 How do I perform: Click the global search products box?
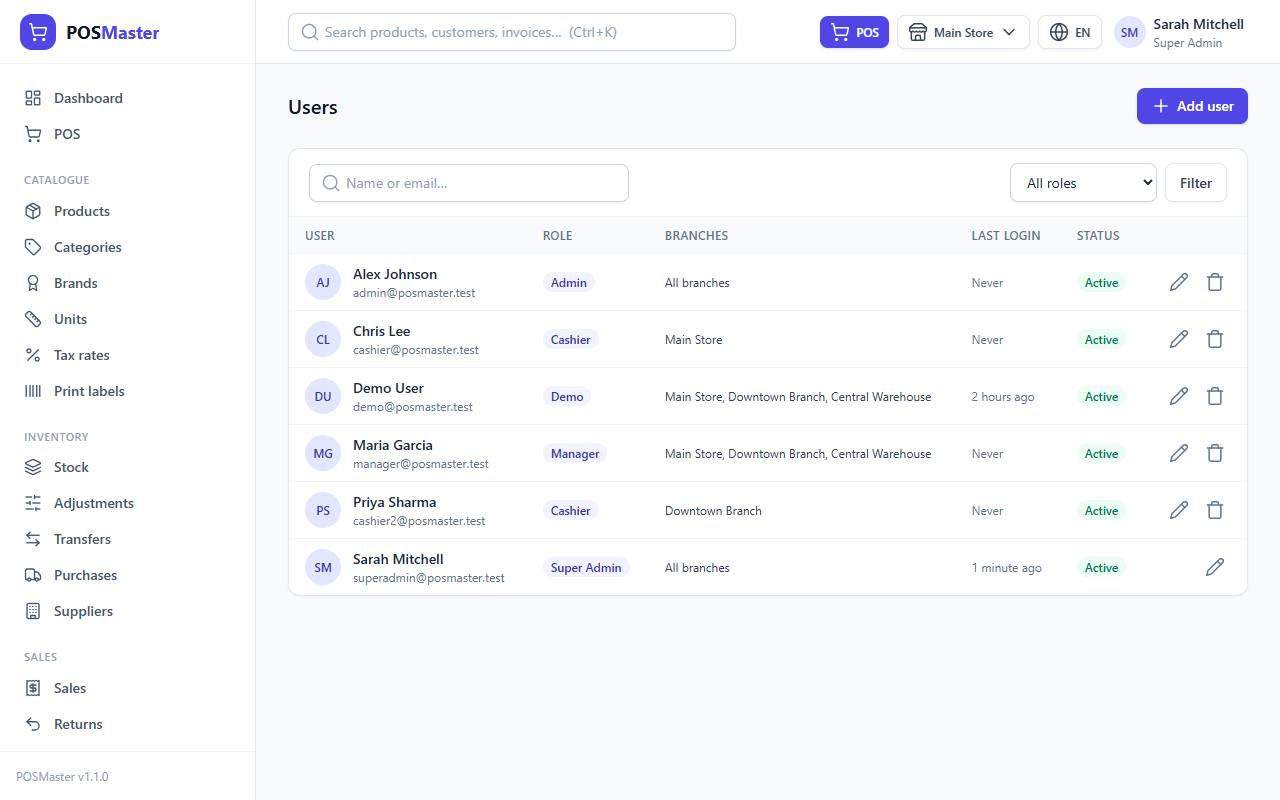pyautogui.click(x=512, y=32)
